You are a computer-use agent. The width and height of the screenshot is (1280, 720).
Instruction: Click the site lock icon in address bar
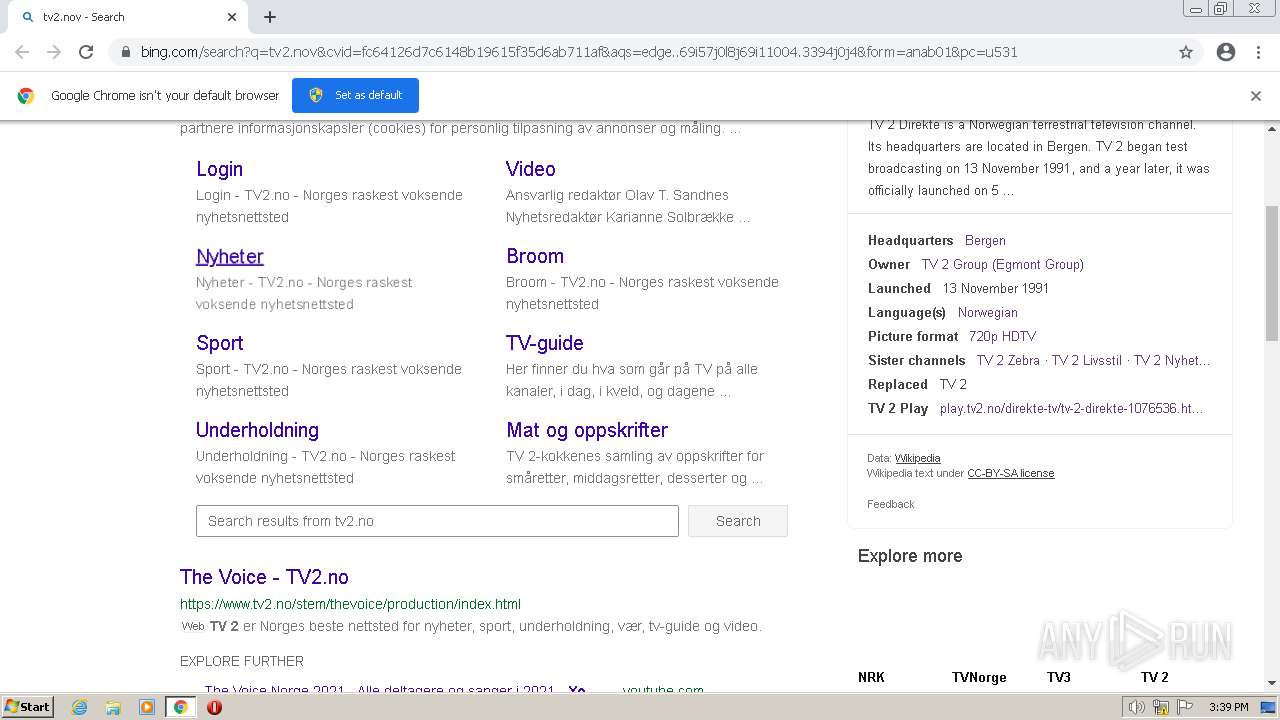coord(124,52)
